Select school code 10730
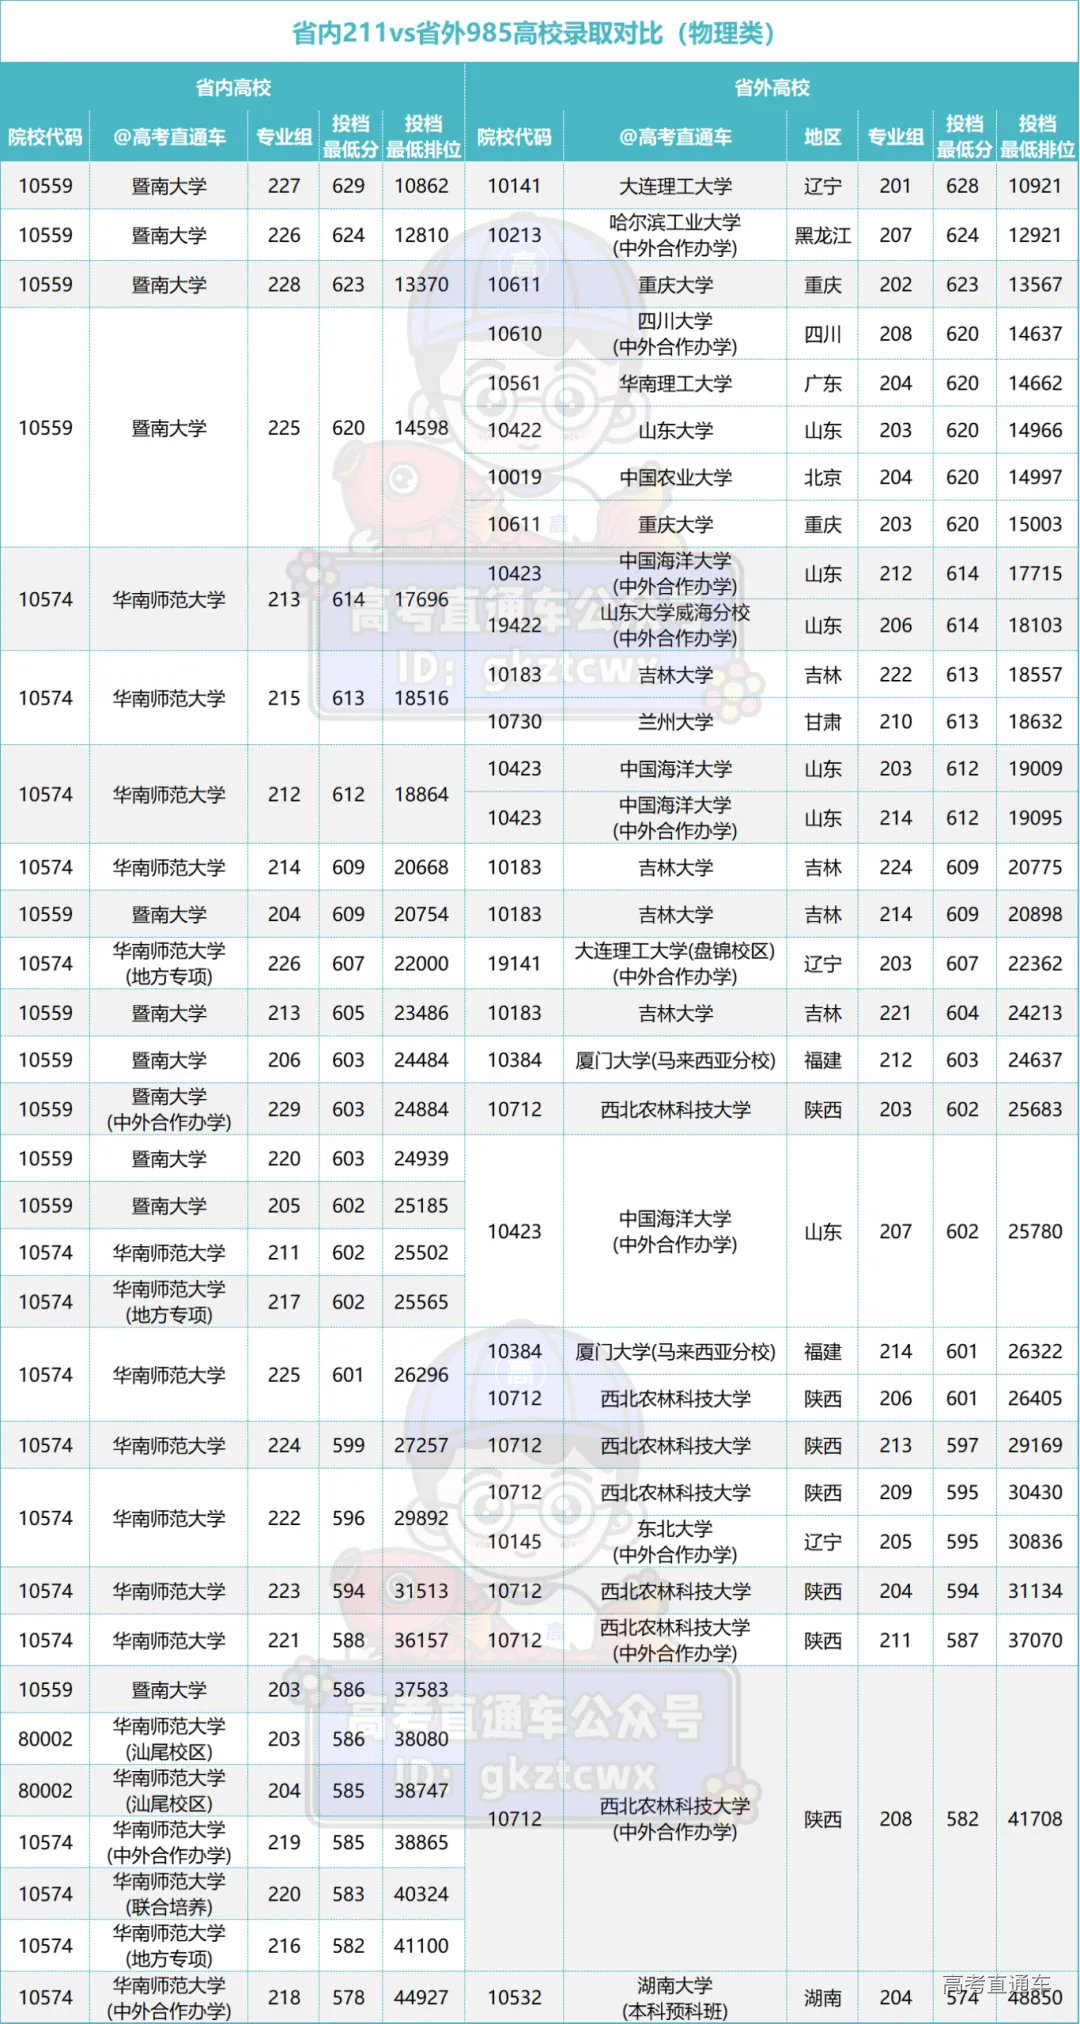Viewport: 1080px width, 2024px height. [x=514, y=721]
